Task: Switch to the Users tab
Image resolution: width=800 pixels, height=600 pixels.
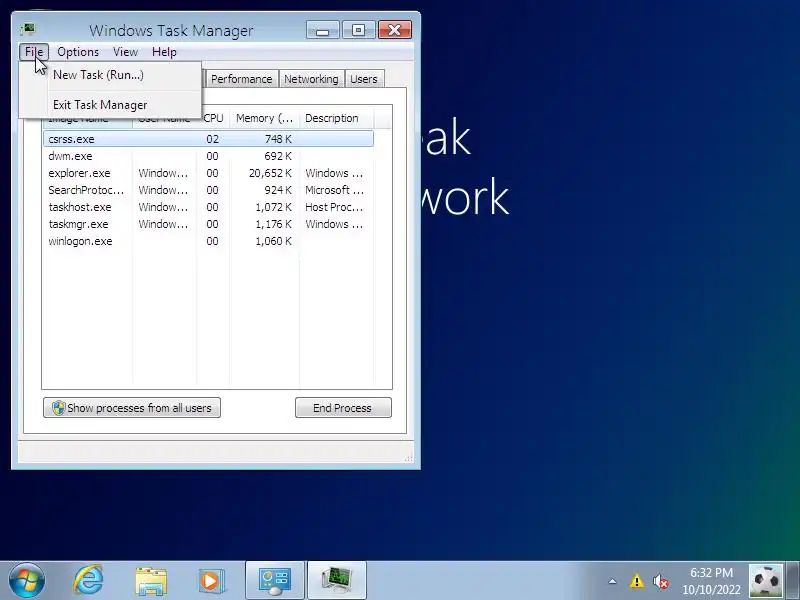Action: pos(364,79)
